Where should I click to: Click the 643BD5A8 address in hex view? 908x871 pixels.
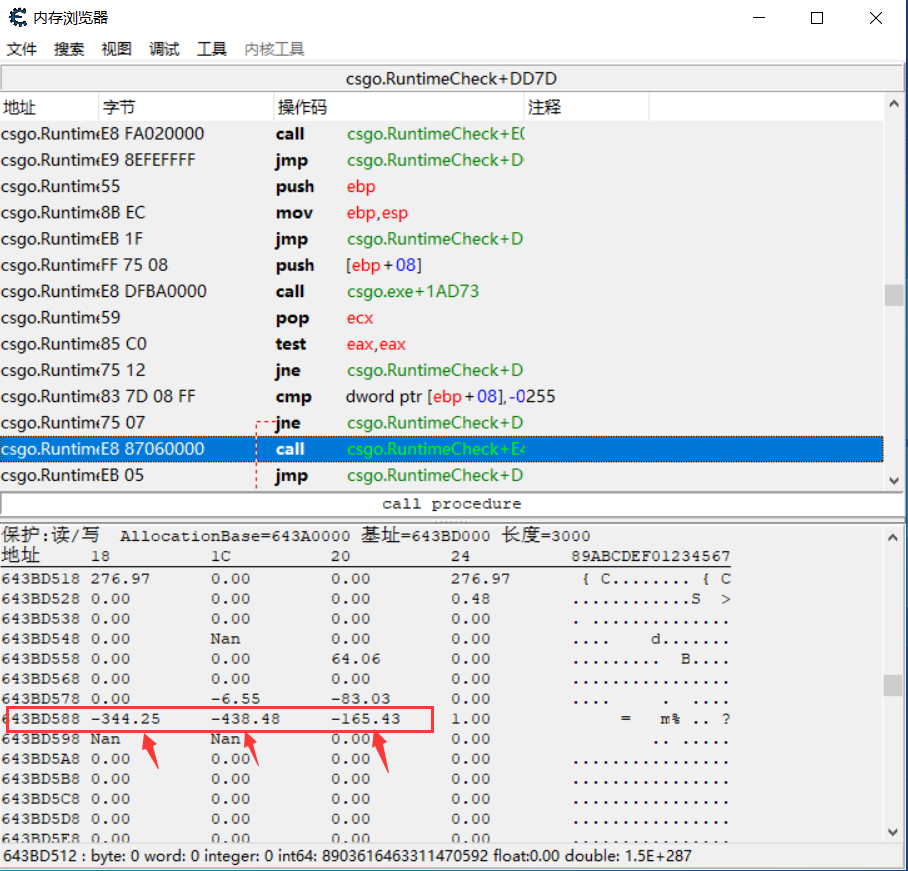41,759
